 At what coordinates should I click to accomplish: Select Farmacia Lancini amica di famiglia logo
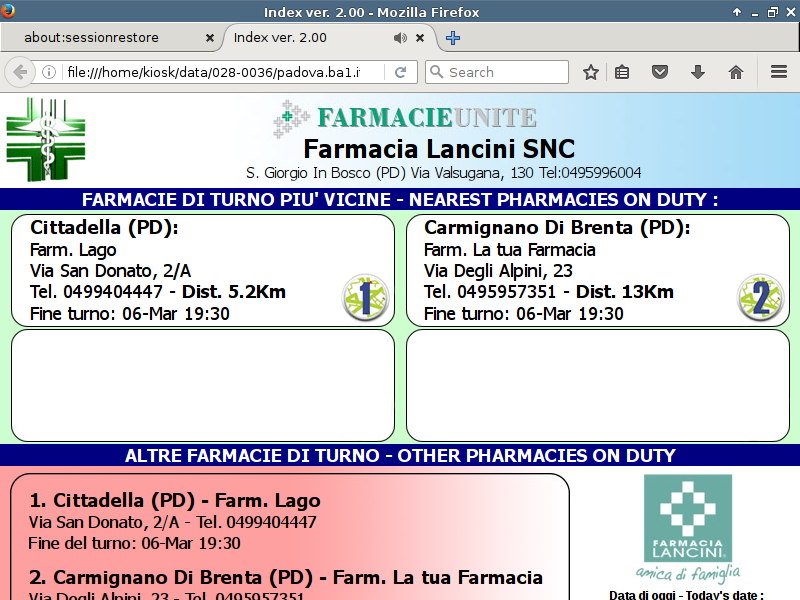click(x=686, y=528)
